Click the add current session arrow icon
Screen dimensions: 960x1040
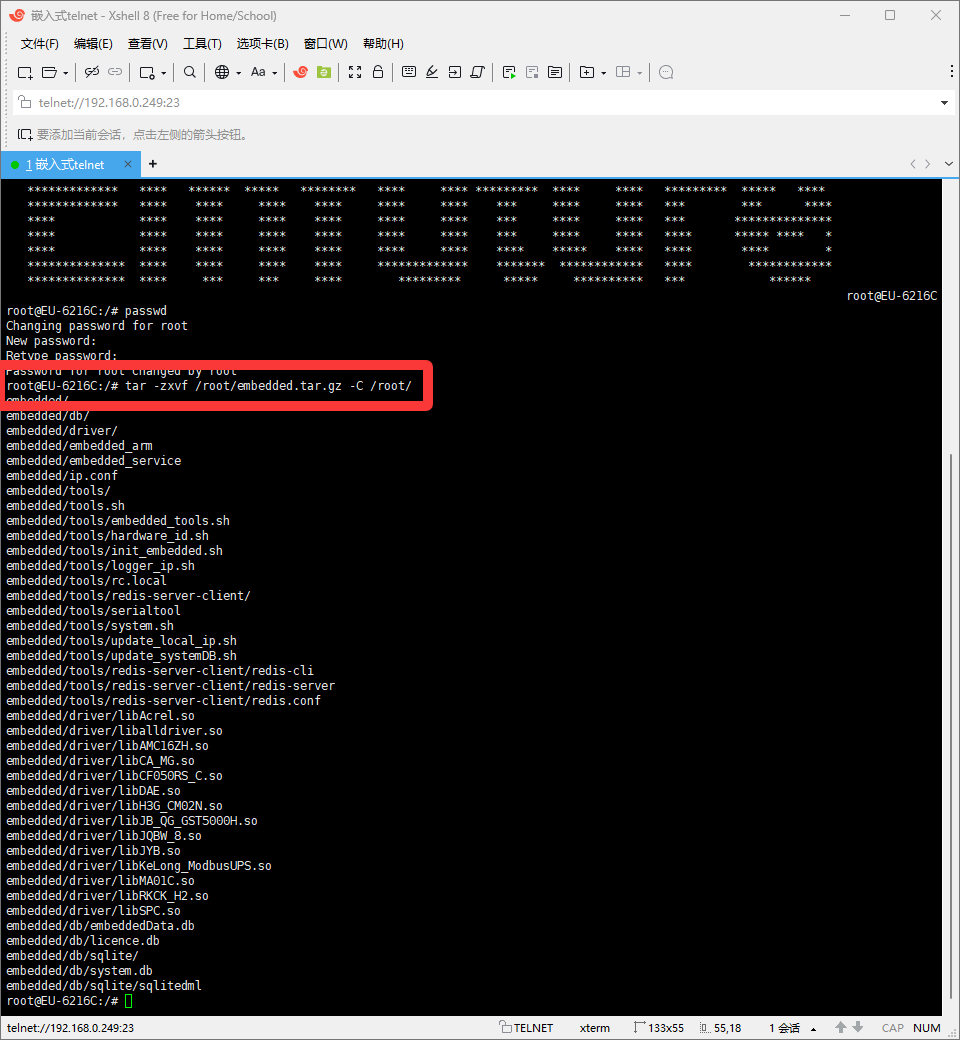click(x=25, y=134)
